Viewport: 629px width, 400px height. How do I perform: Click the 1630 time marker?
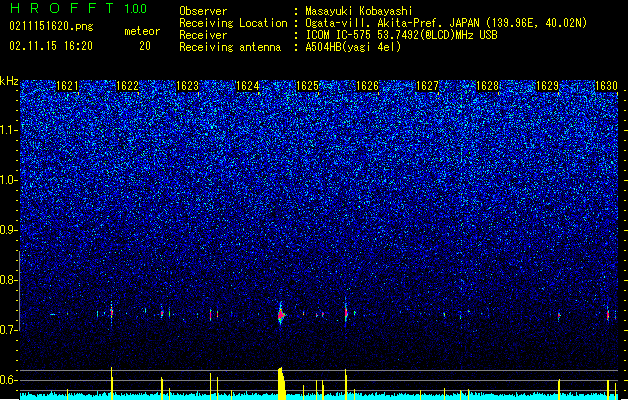pyautogui.click(x=607, y=86)
